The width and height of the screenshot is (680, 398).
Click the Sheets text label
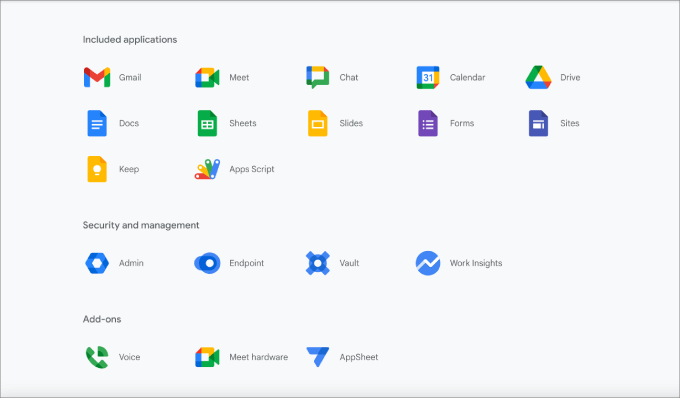[243, 123]
